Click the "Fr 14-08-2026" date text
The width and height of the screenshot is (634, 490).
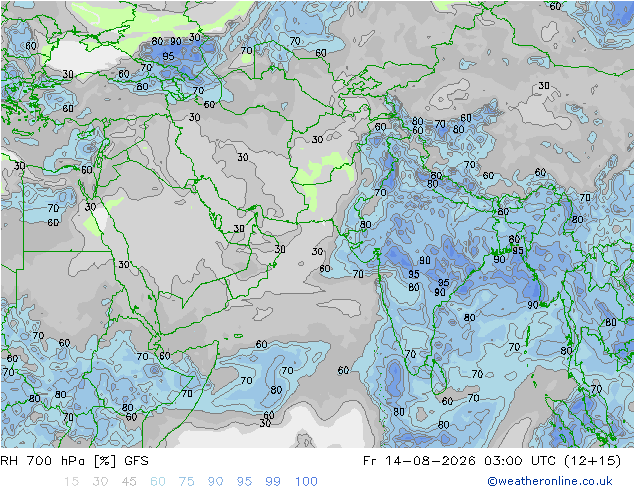click(419, 461)
